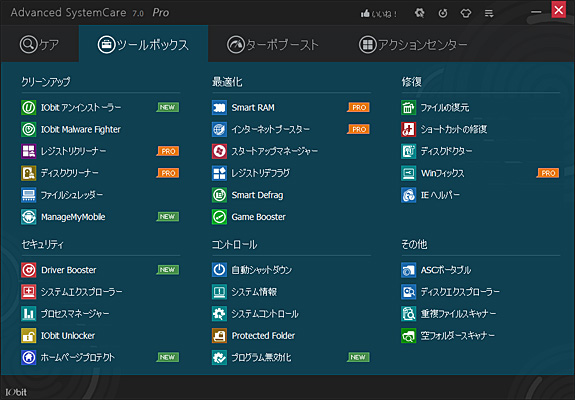The height and width of the screenshot is (400, 575).
Task: Open the レジストリクリーナー icon
Action: (29, 151)
